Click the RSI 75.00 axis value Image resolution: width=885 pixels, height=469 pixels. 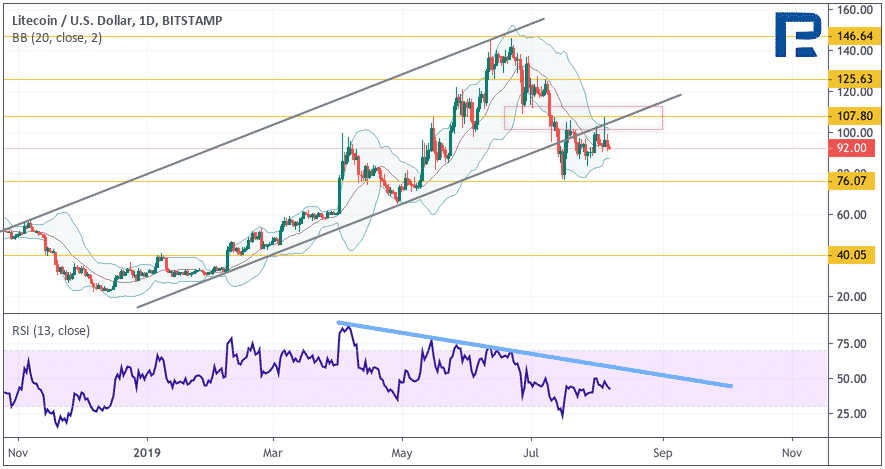click(x=852, y=344)
